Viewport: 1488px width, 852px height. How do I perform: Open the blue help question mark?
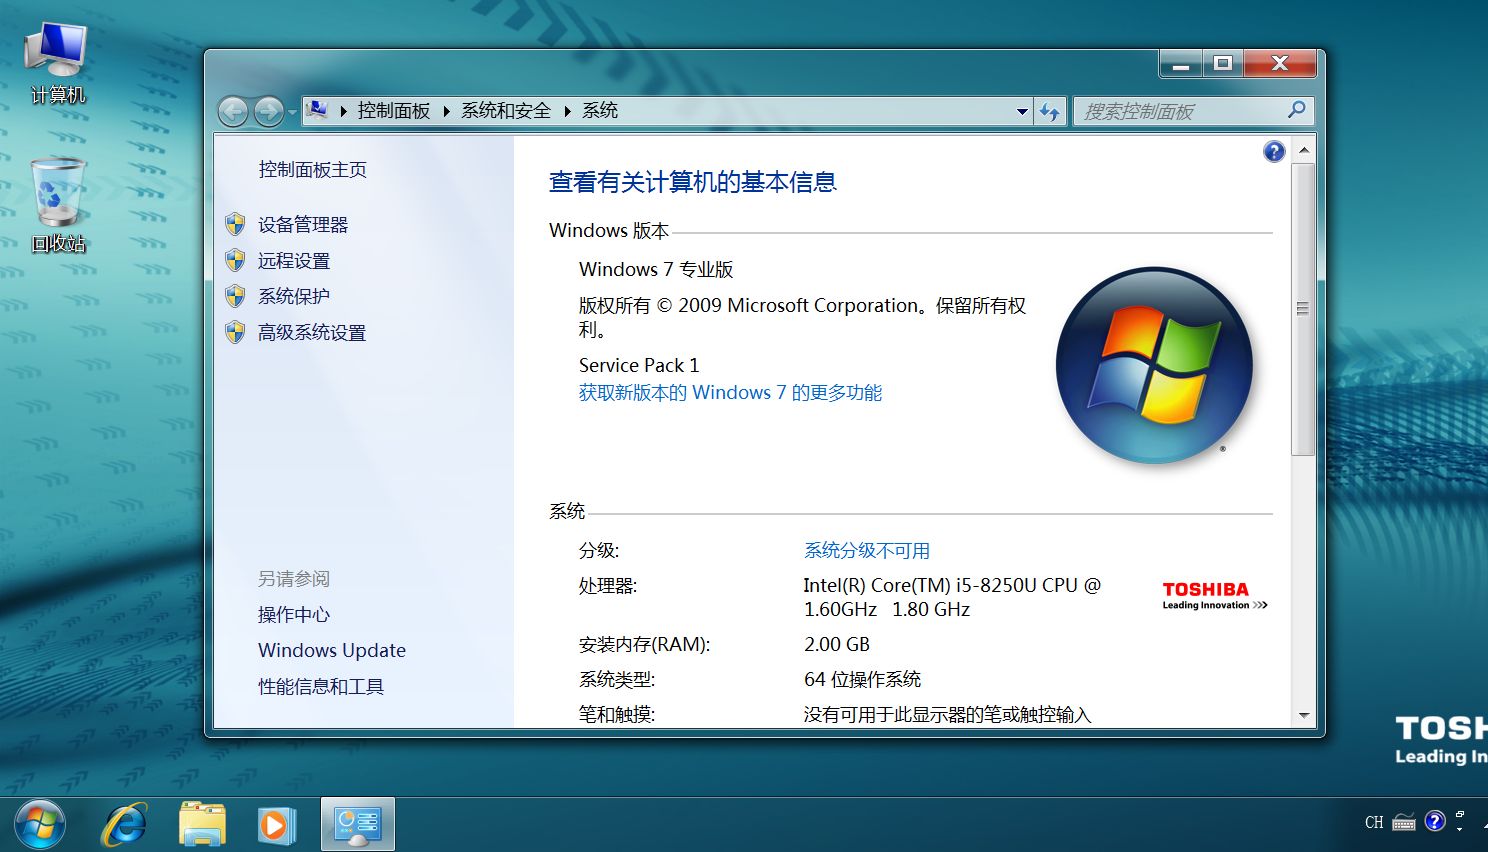1274,151
